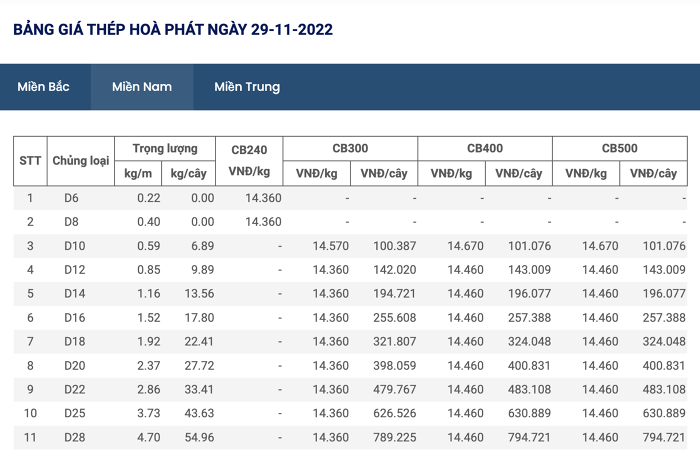
Task: Click the kg/cây subheader
Action: click(x=188, y=173)
